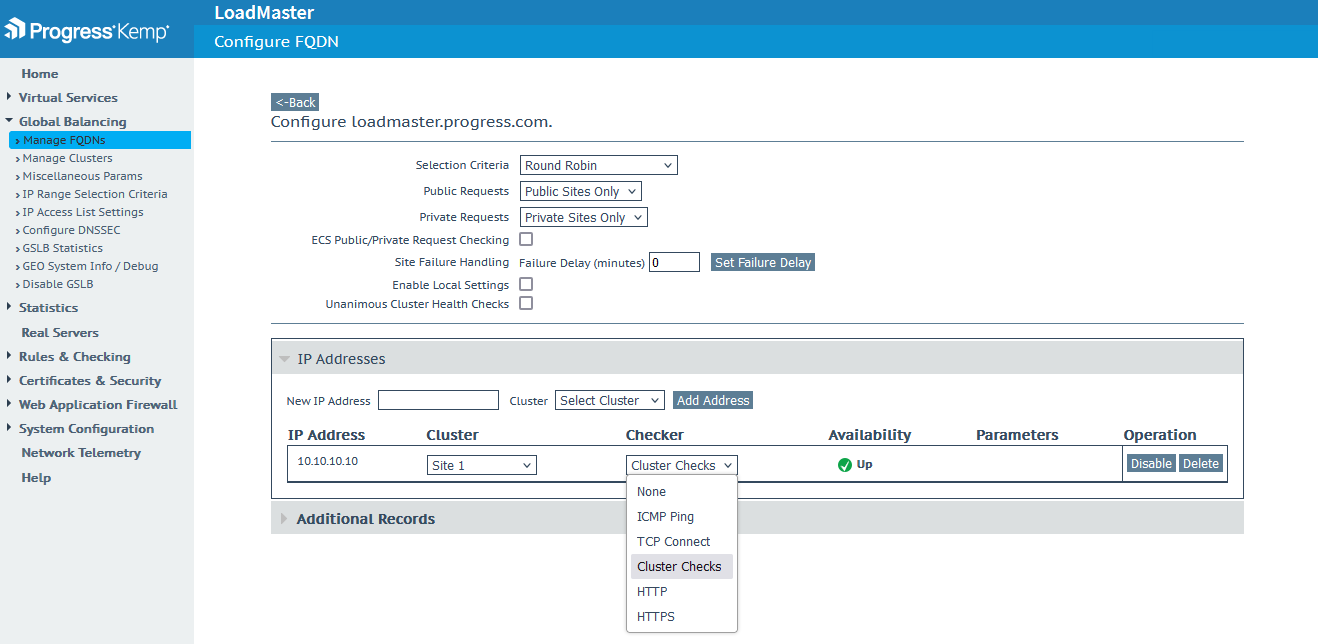Delete the 10.10.10.10 address entry
Screen dimensions: 1318x644
[x=1201, y=464]
